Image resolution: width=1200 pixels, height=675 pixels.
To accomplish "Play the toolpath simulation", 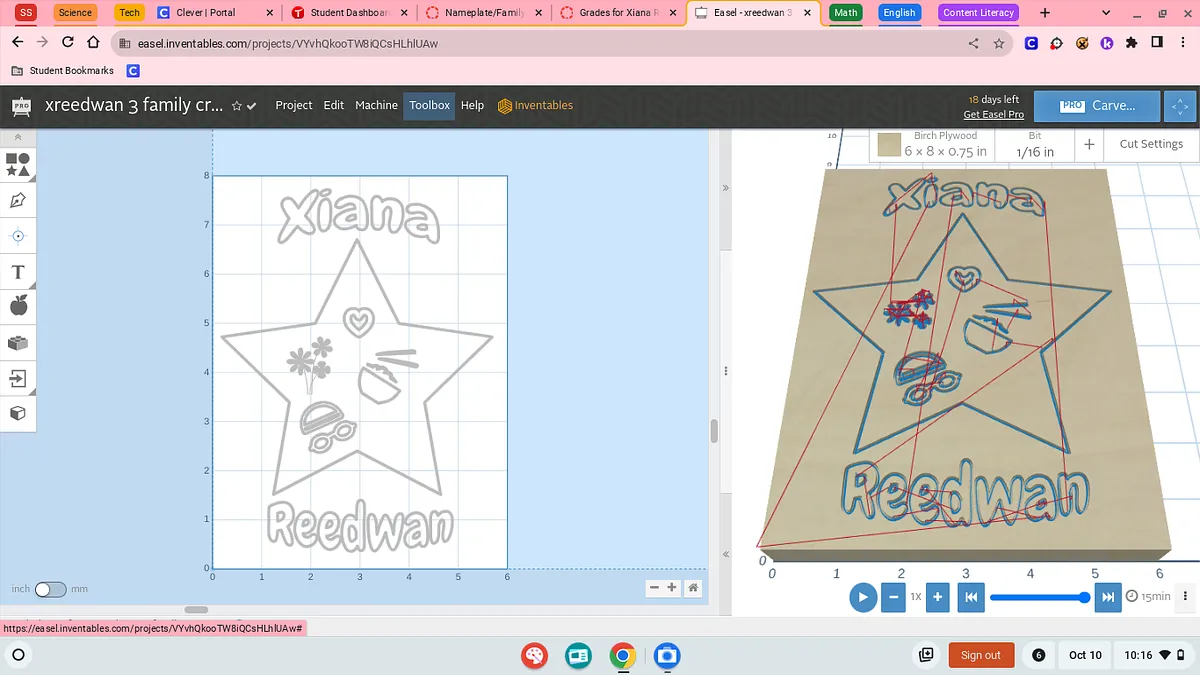I will [863, 597].
